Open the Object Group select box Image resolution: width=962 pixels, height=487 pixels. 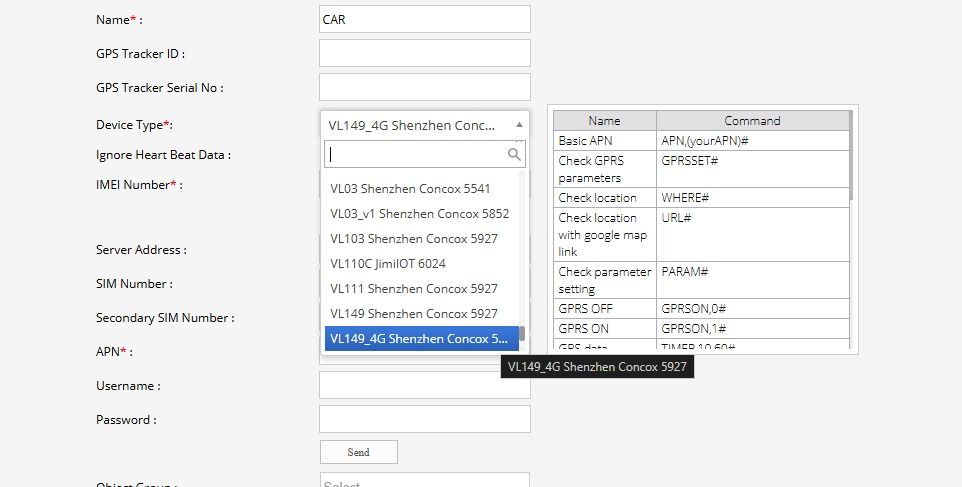click(425, 481)
